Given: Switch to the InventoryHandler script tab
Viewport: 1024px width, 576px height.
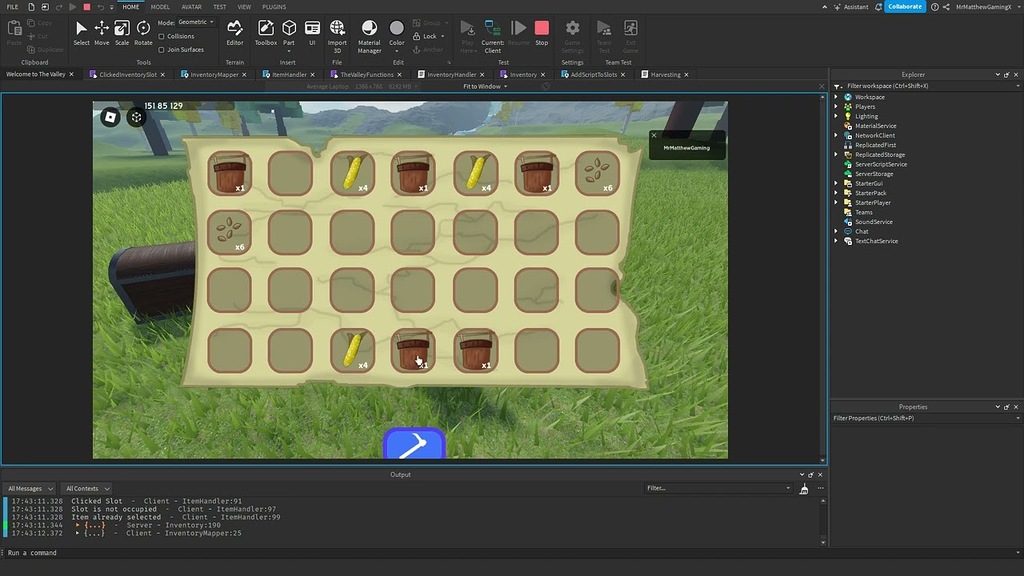Looking at the screenshot, I should pyautogui.click(x=451, y=73).
